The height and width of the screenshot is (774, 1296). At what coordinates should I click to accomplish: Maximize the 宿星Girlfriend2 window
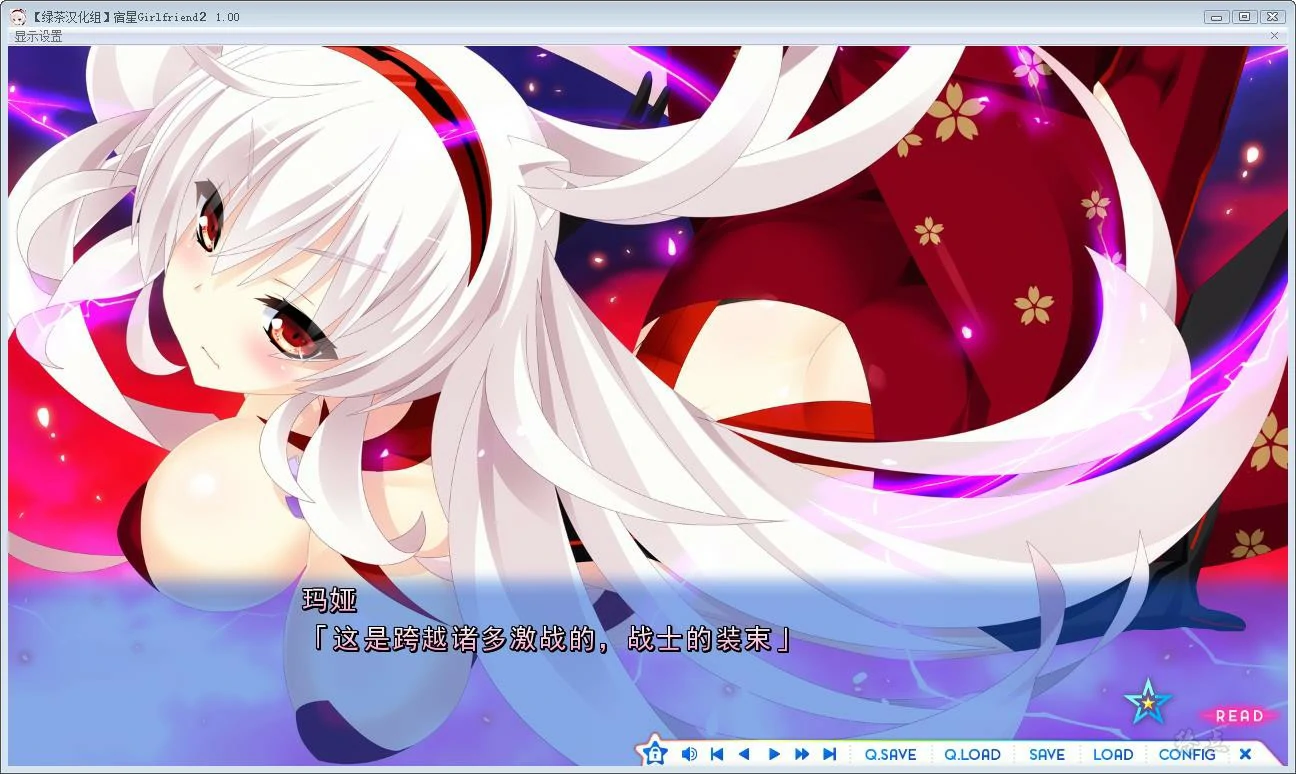[1244, 16]
